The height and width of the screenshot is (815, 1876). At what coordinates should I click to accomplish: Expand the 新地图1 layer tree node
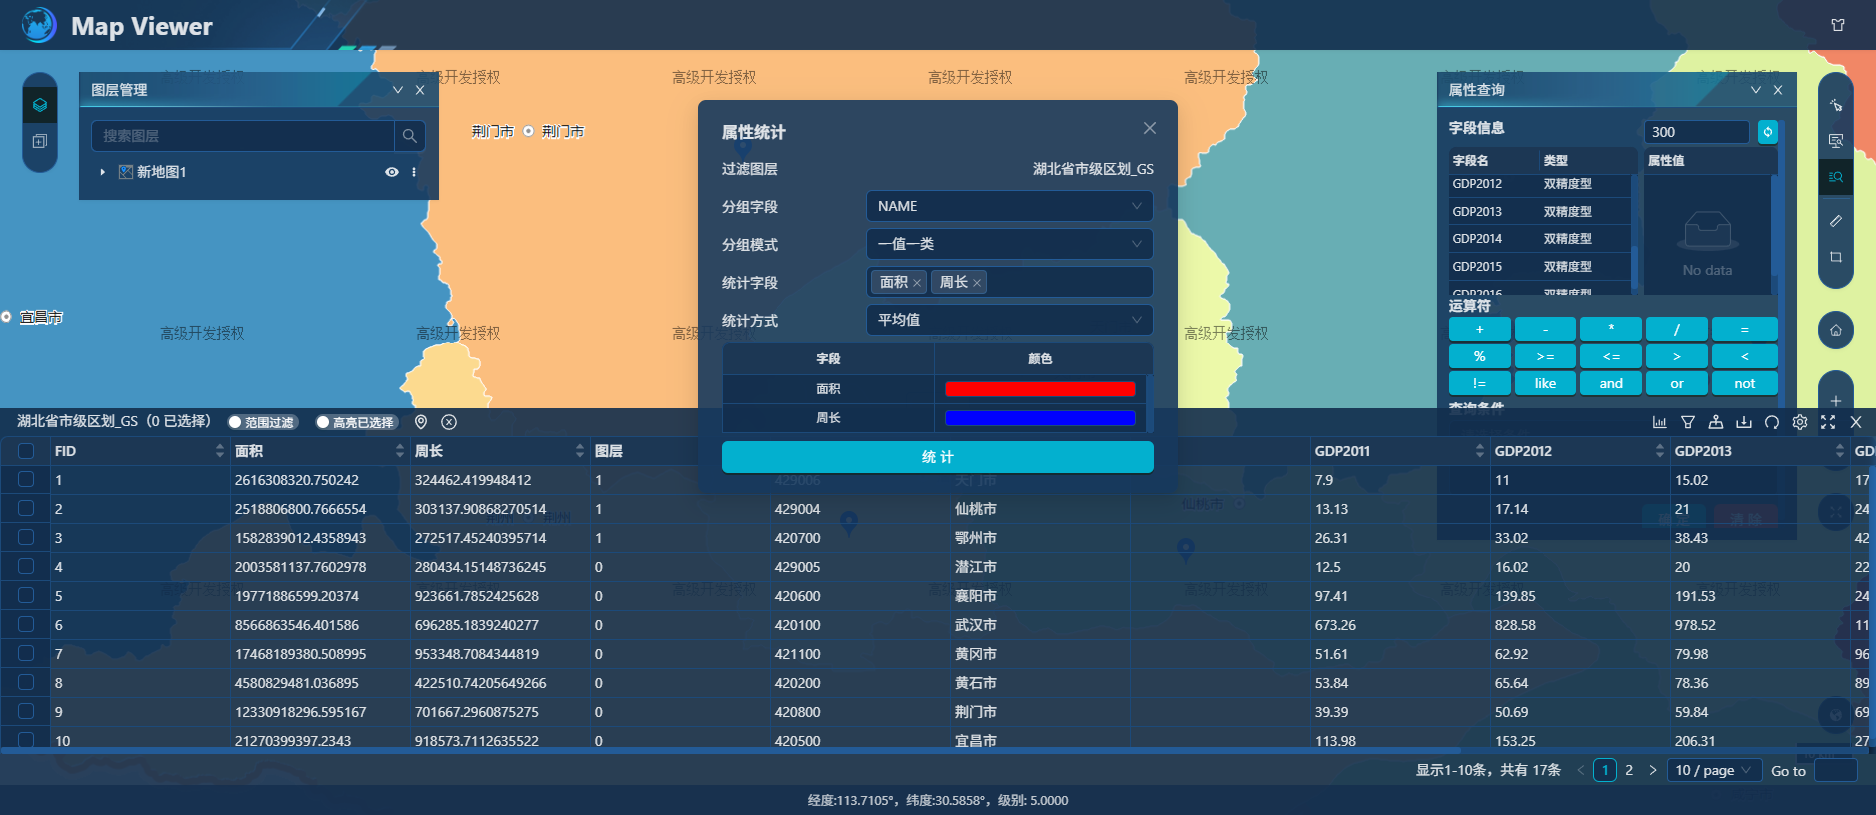point(102,172)
